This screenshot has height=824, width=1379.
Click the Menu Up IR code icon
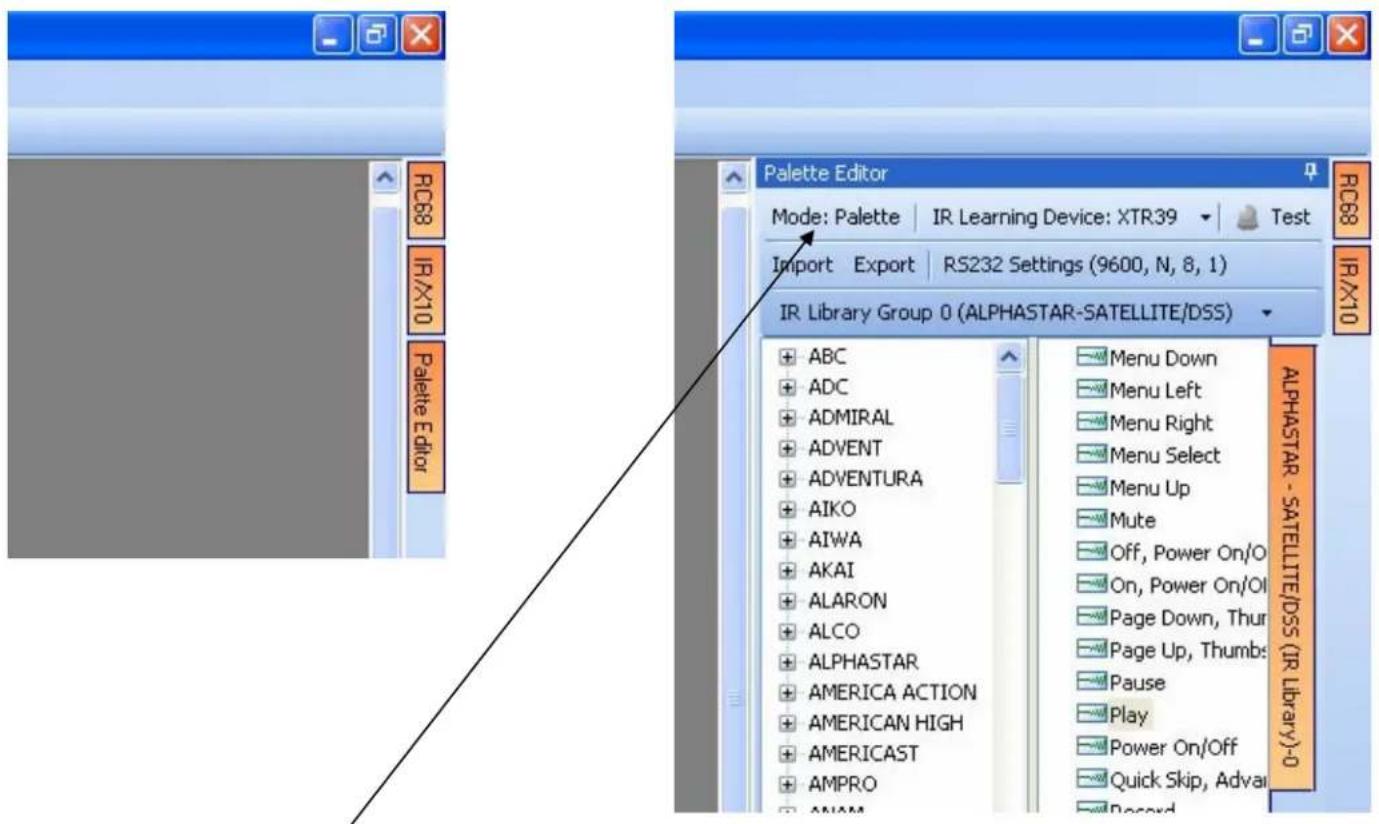tap(1091, 487)
